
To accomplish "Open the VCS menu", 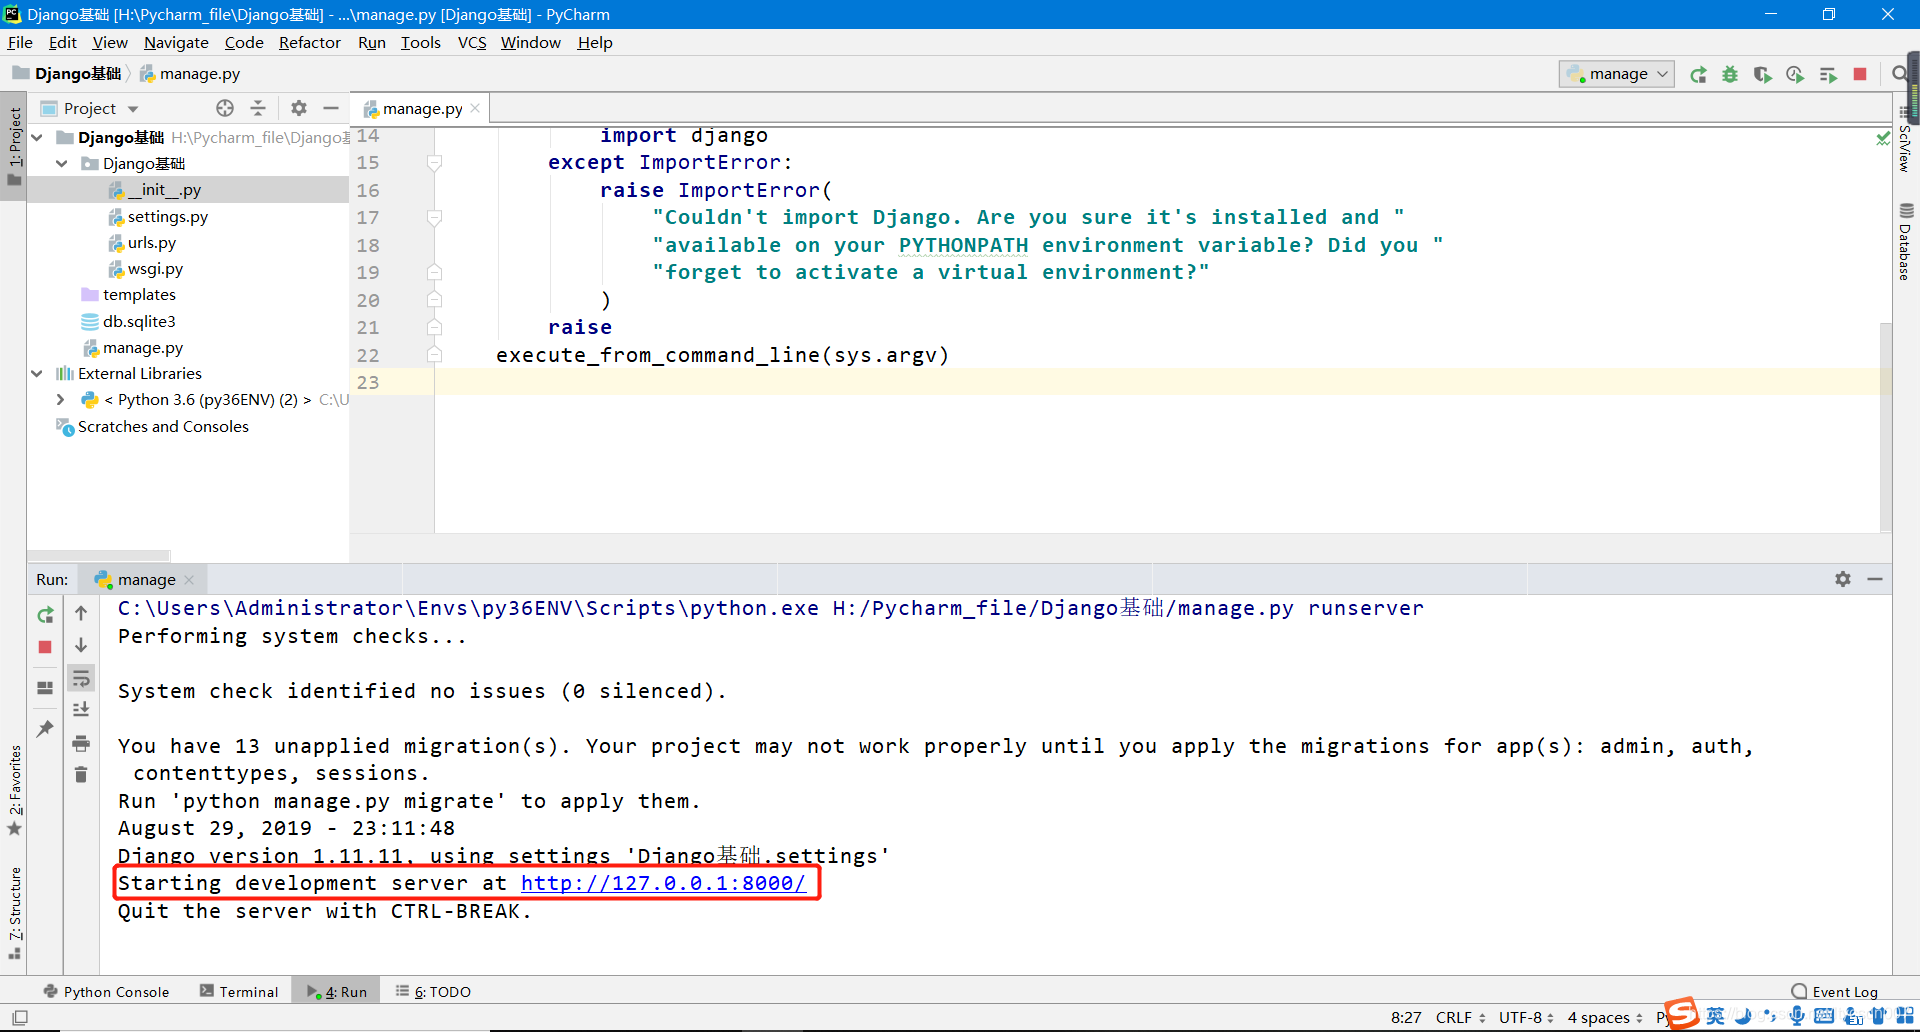I will (x=472, y=42).
